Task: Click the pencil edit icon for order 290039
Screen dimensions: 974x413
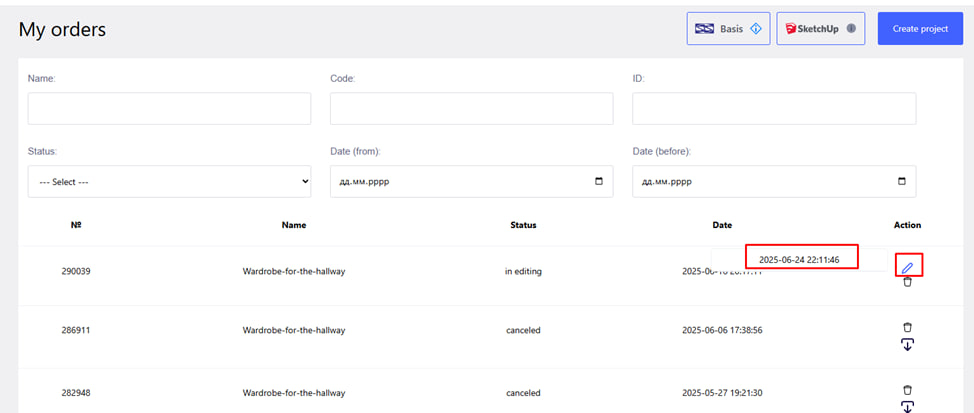Action: click(x=907, y=267)
